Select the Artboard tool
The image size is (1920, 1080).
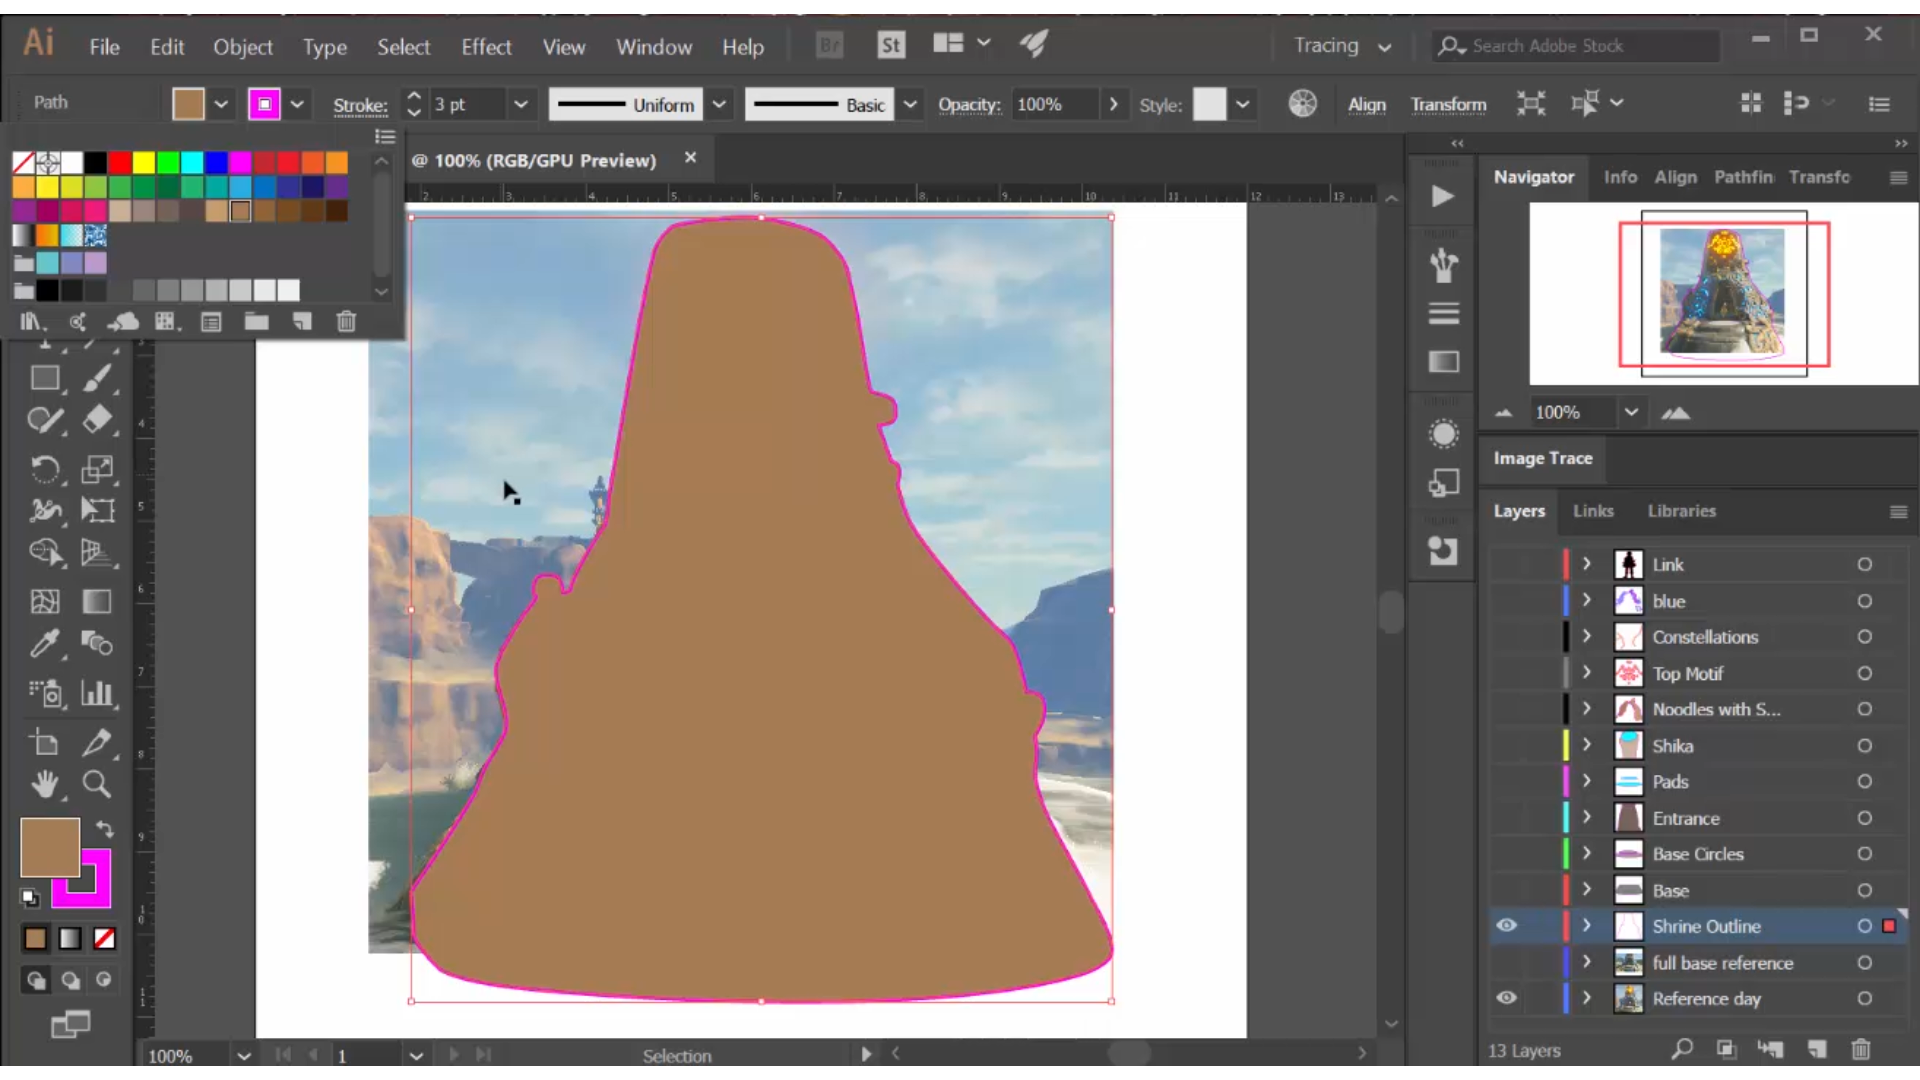tap(44, 742)
